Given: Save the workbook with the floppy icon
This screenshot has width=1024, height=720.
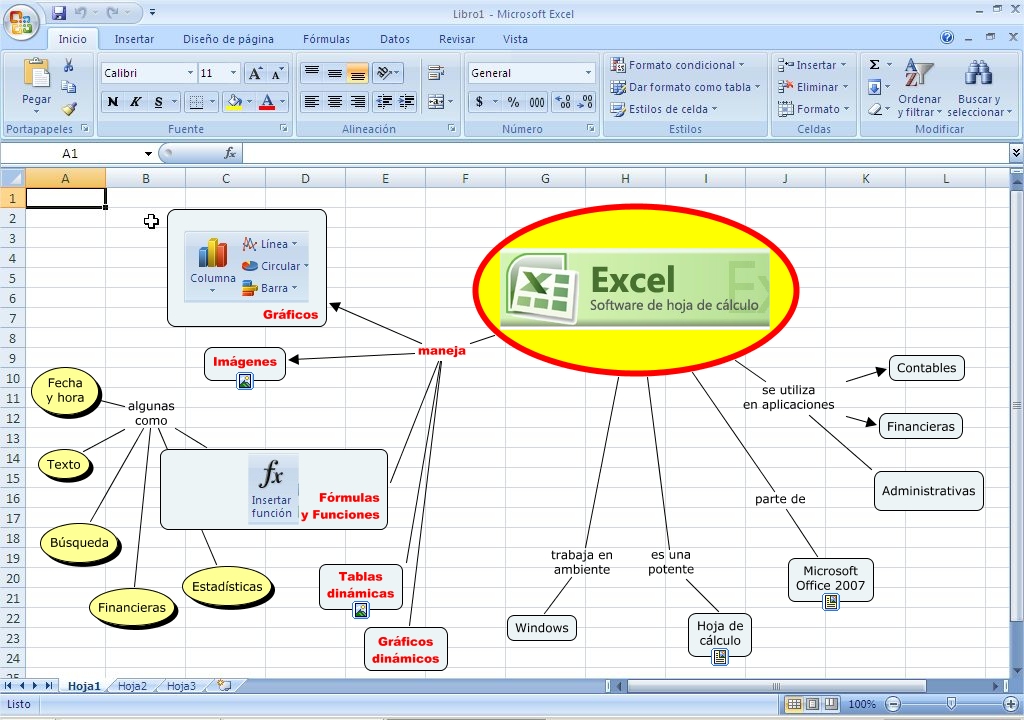Looking at the screenshot, I should 59,12.
